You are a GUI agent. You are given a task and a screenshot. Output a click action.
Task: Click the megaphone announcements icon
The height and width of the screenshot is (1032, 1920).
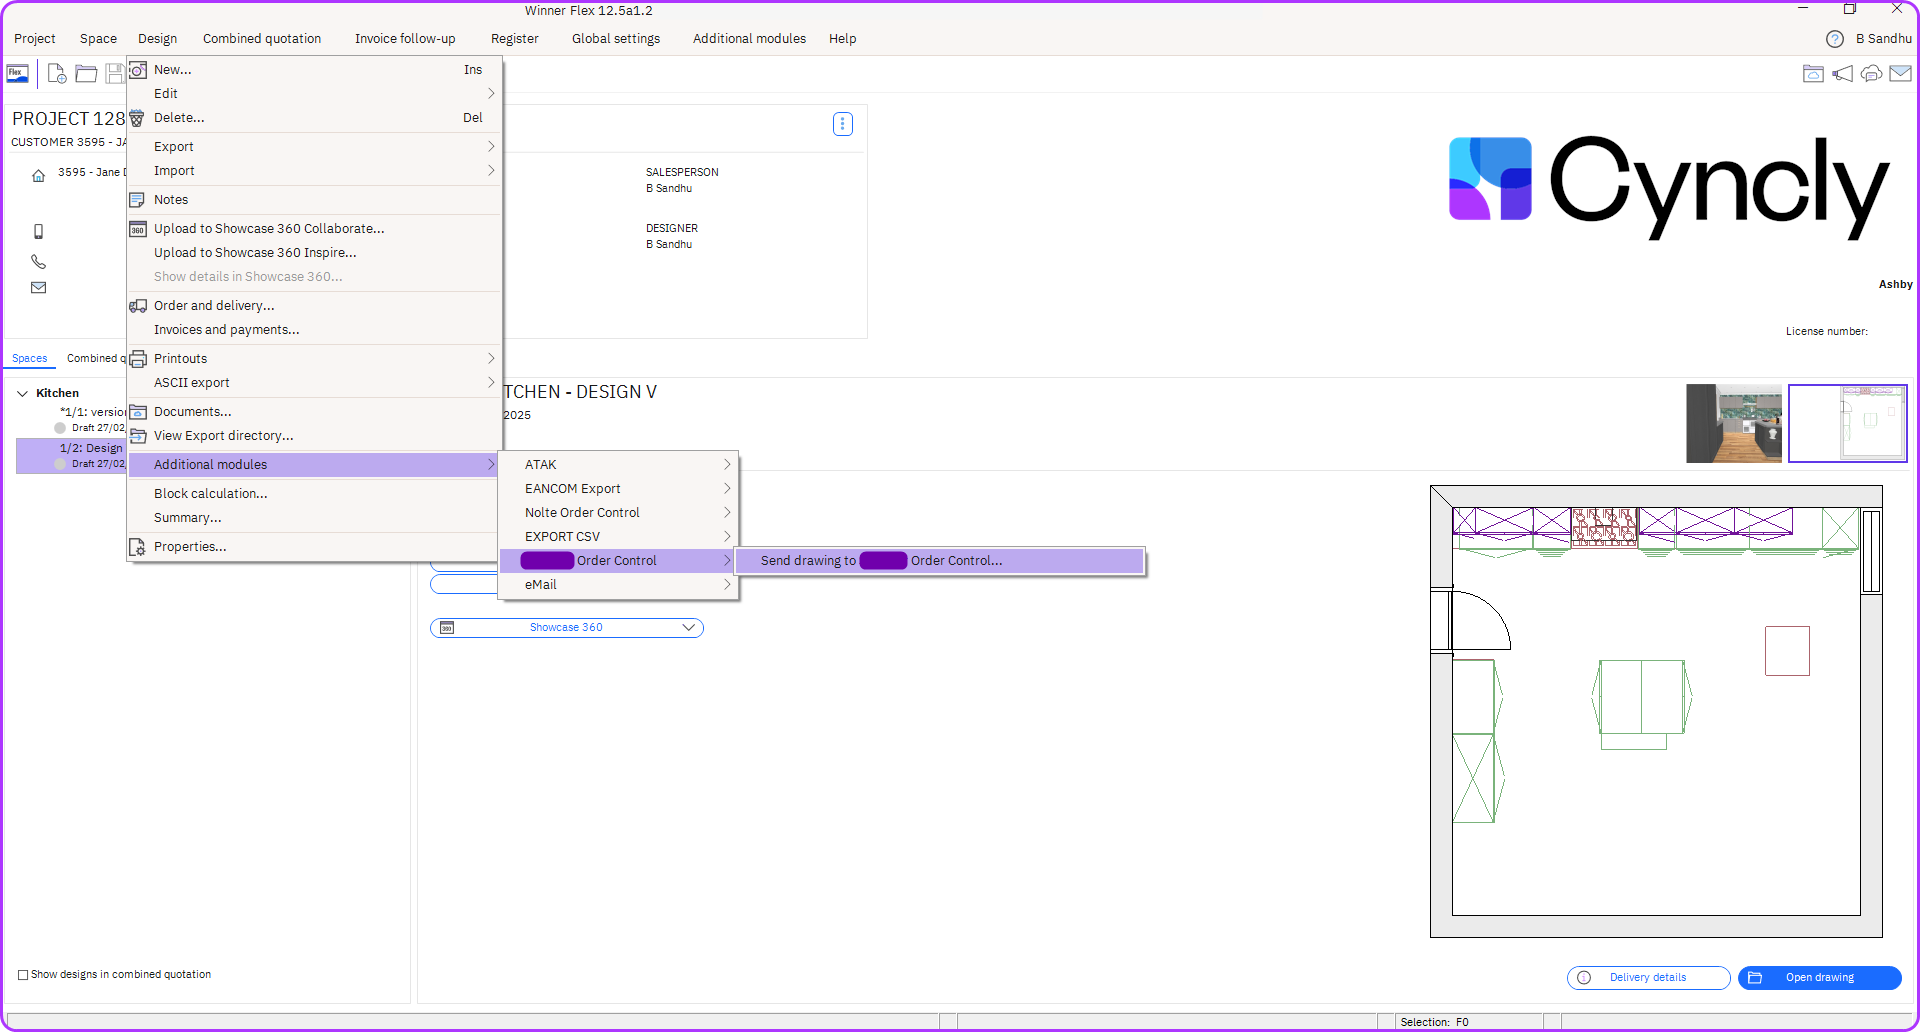pos(1842,74)
